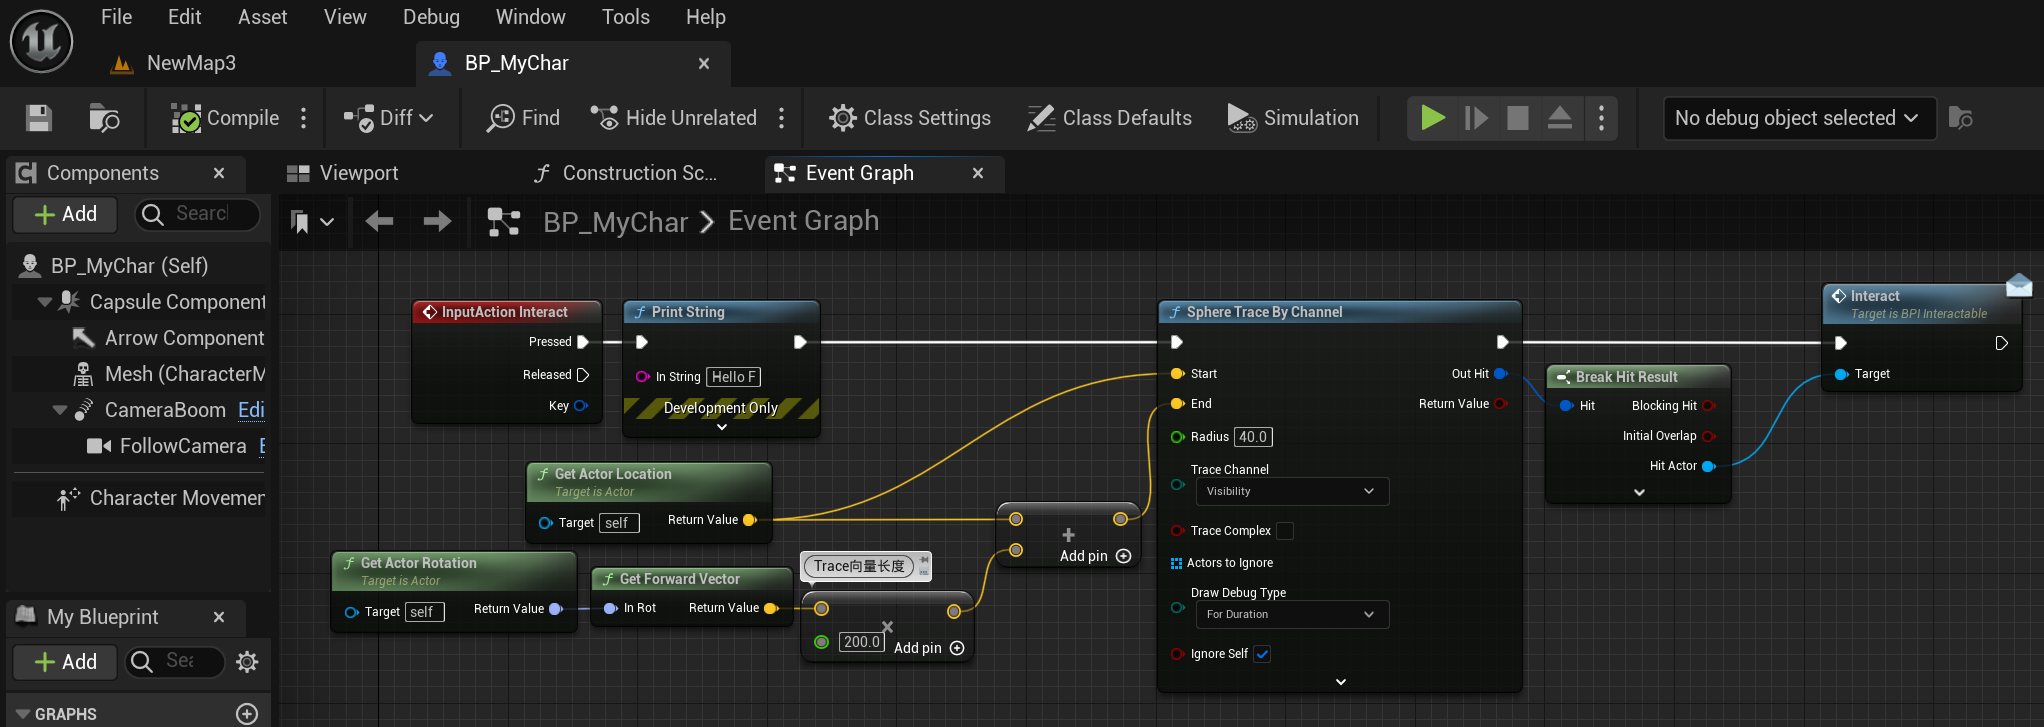Image resolution: width=2044 pixels, height=727 pixels.
Task: Add a new component with Add button
Action: tap(66, 214)
